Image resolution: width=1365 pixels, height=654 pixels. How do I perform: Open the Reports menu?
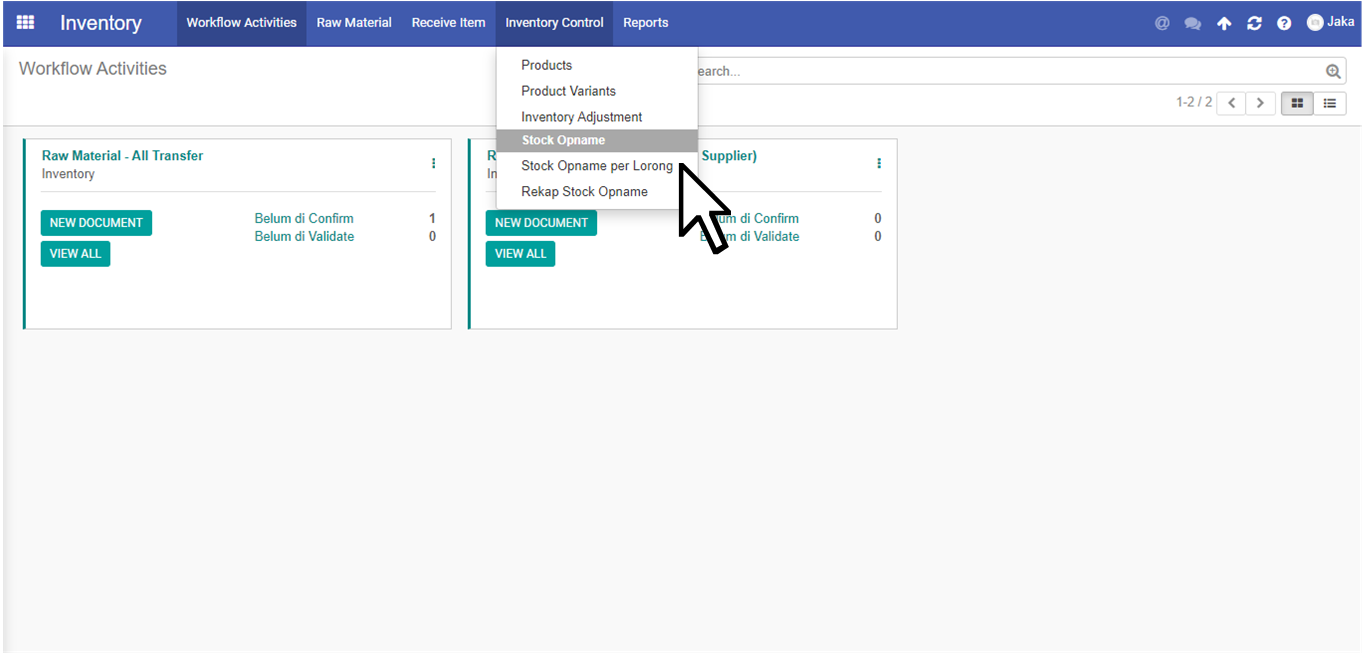tap(645, 23)
